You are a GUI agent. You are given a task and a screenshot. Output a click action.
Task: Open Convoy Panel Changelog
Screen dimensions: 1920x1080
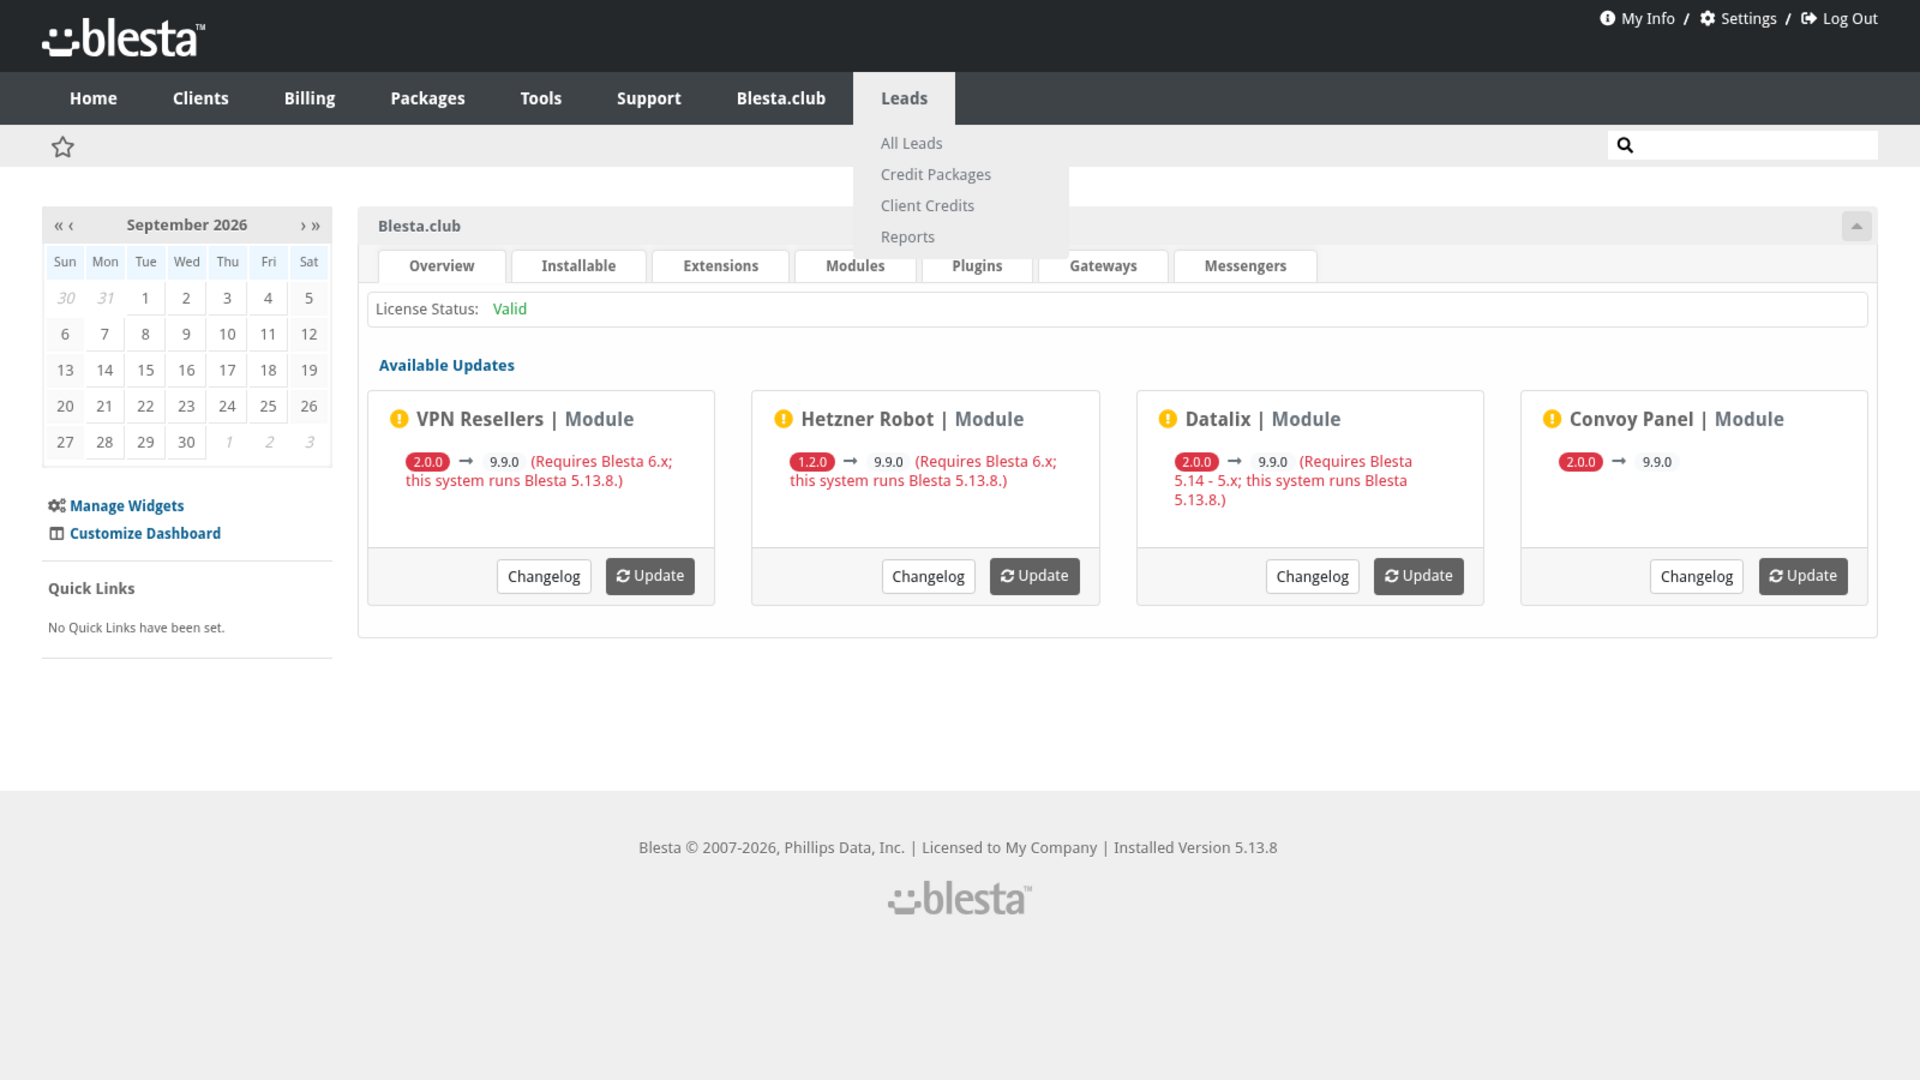coord(1696,576)
